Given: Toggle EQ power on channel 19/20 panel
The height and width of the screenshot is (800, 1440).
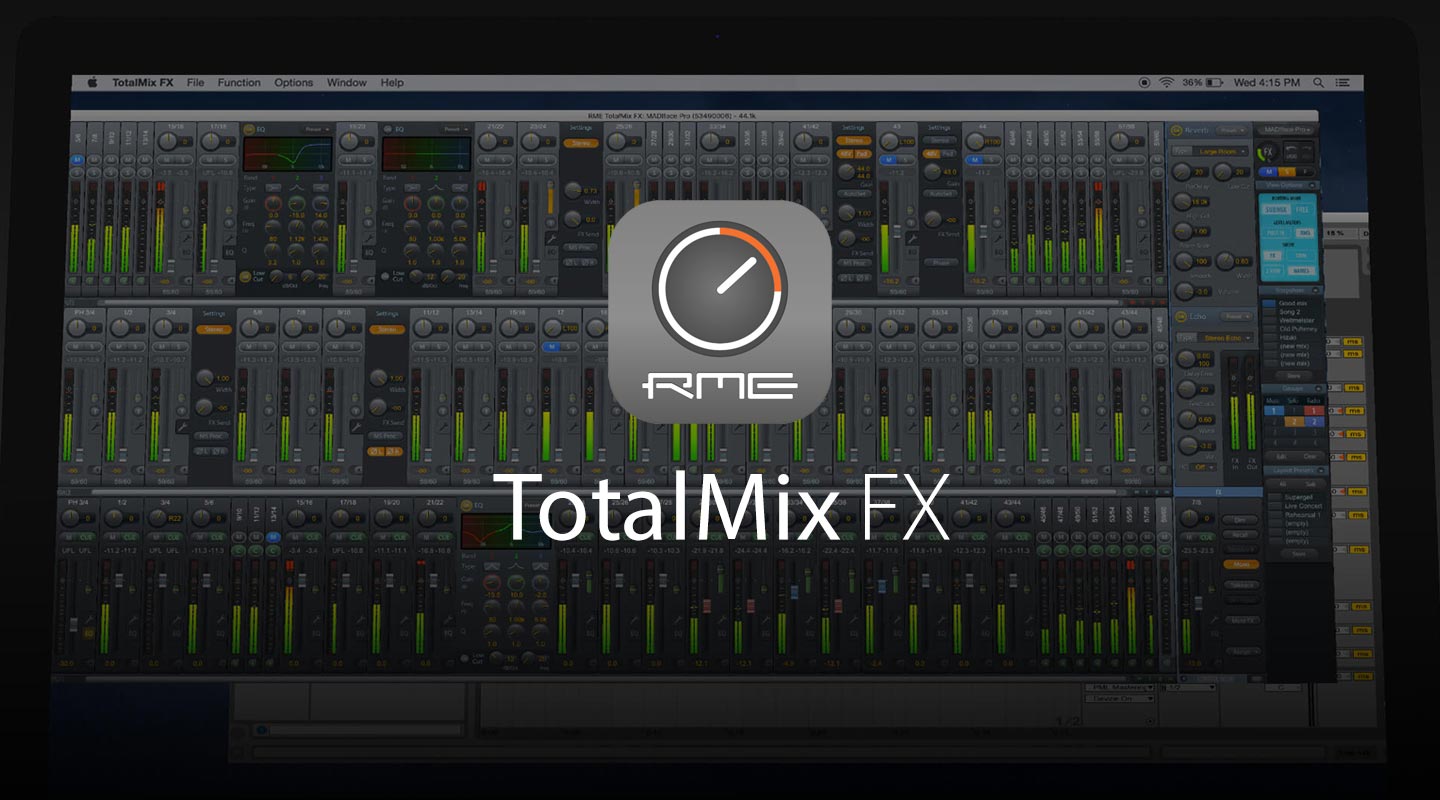Looking at the screenshot, I should 386,129.
